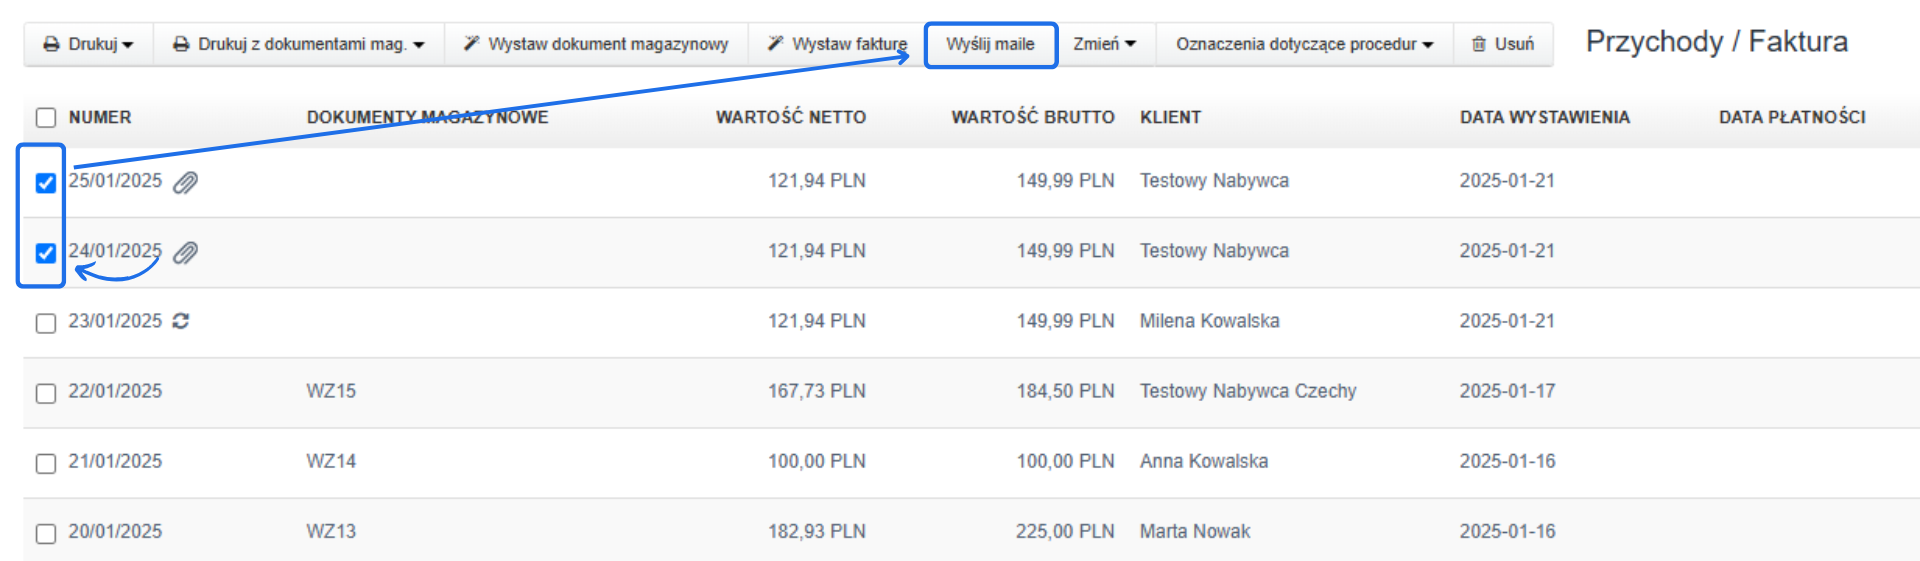Sort by the NUMER column header
The image size is (1920, 561).
(100, 117)
